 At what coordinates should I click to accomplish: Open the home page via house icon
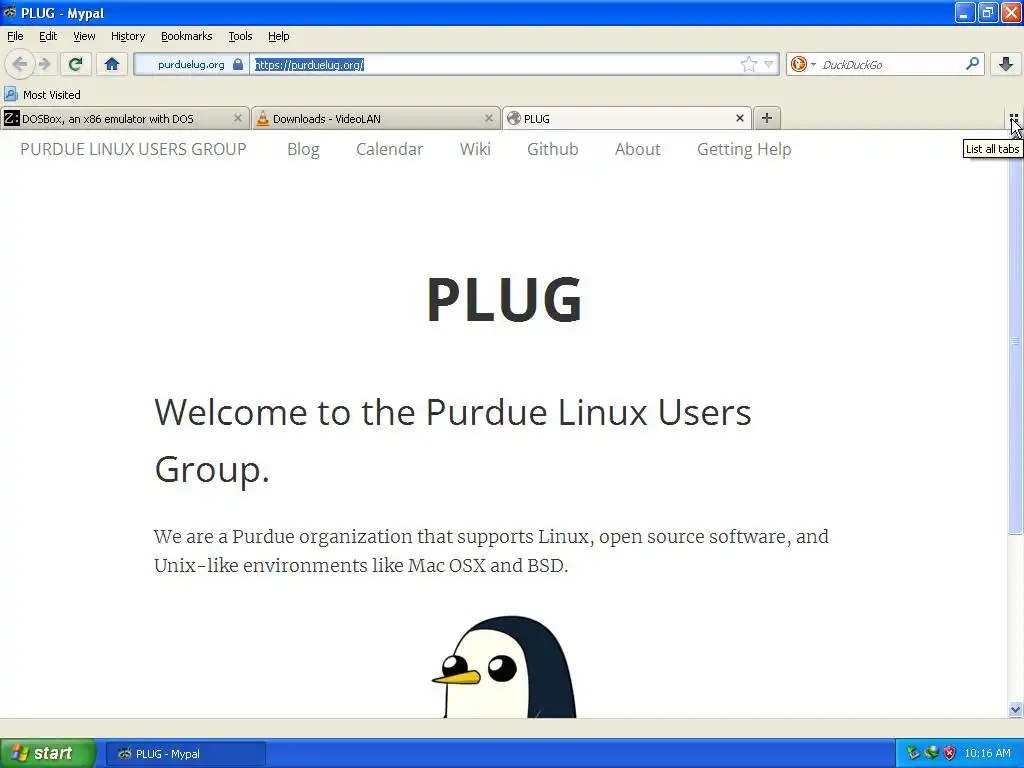(x=112, y=64)
